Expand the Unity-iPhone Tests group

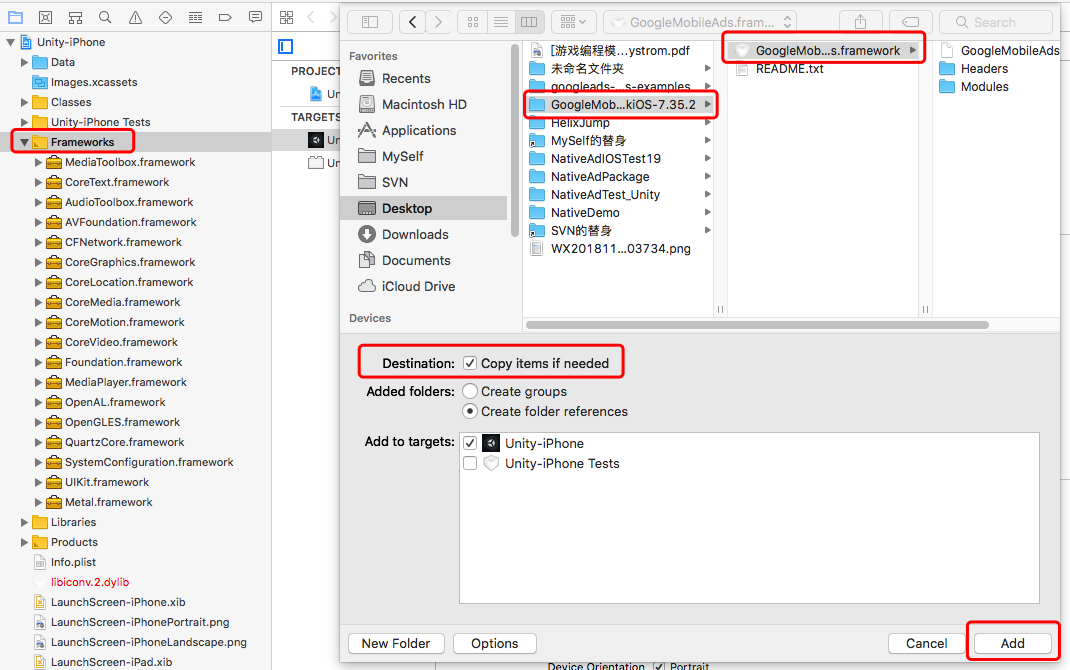click(x=25, y=122)
